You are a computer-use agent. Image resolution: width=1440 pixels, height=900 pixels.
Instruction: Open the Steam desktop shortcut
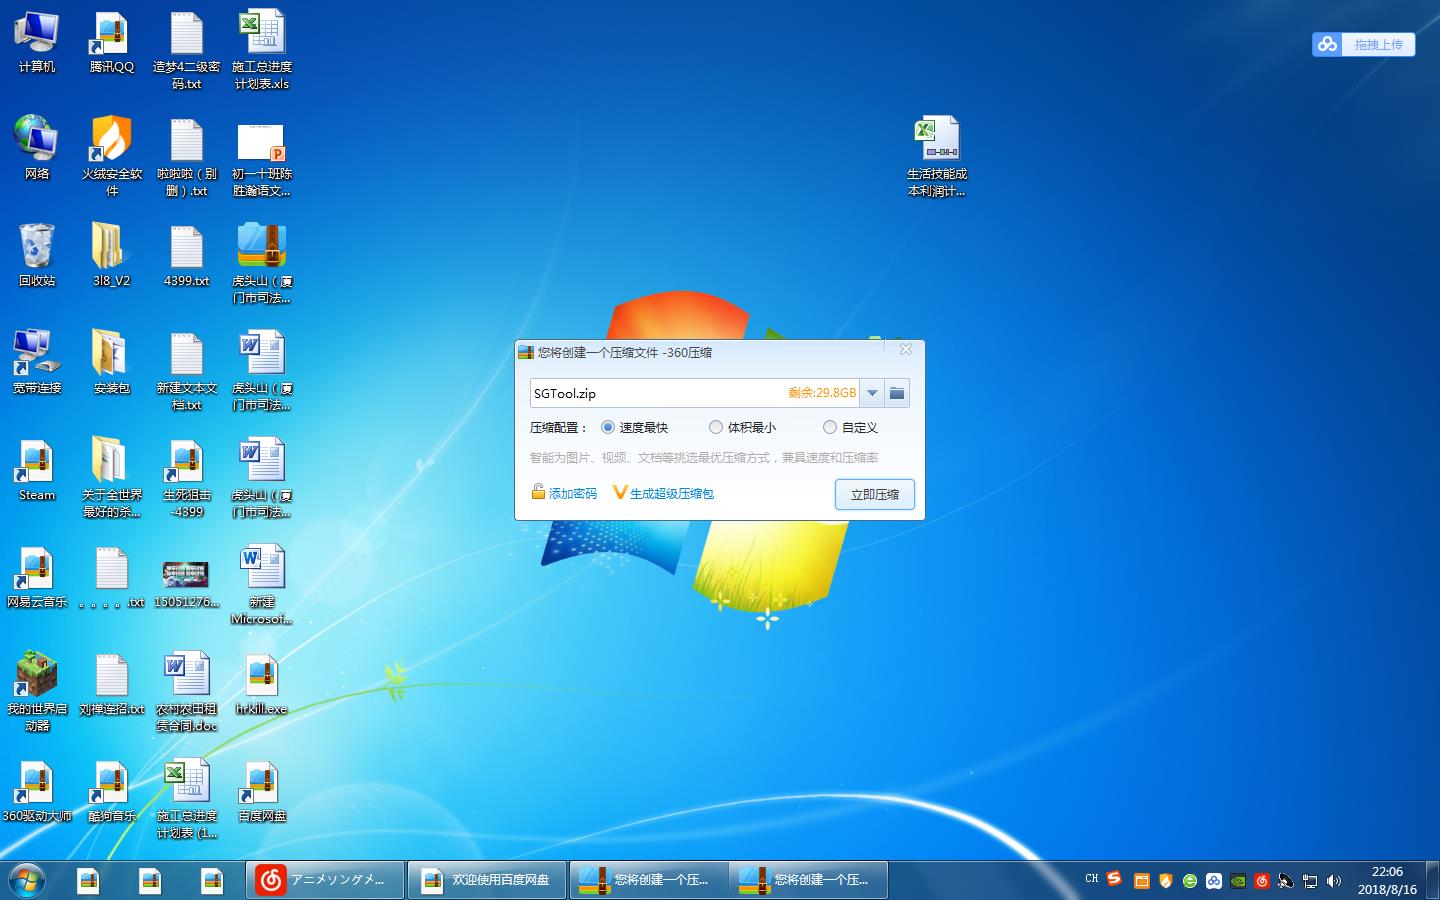[37, 463]
